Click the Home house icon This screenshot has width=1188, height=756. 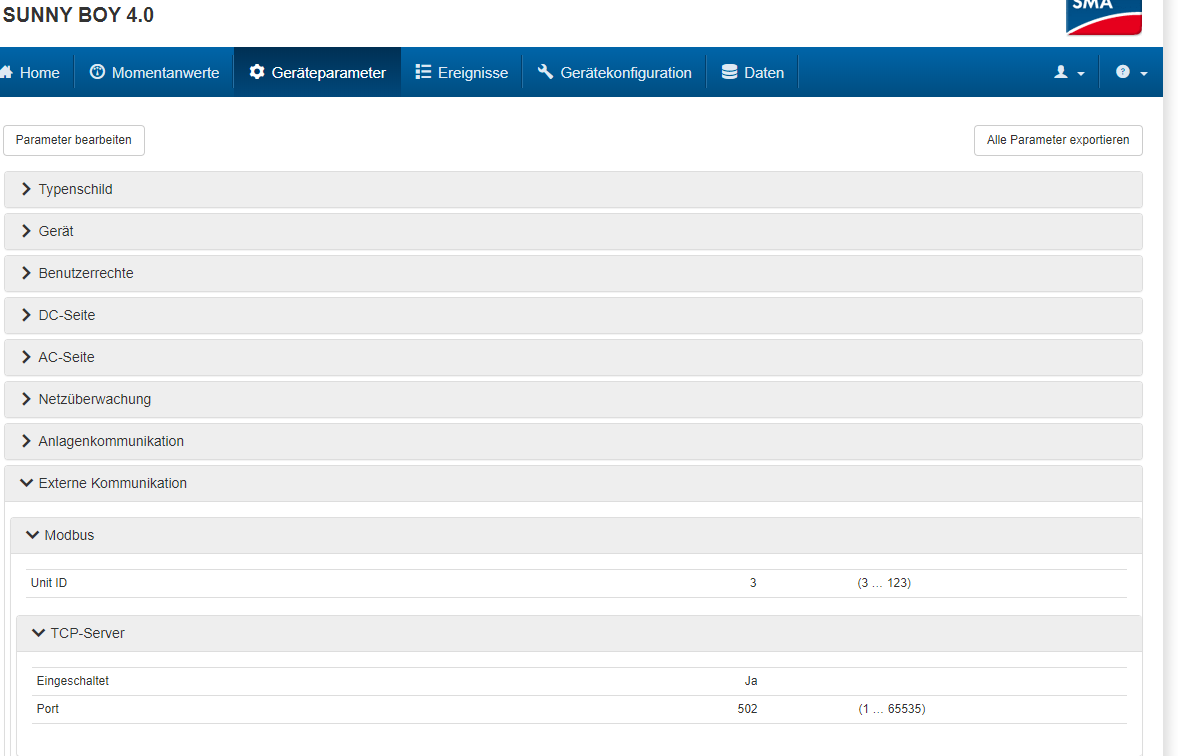click(6, 72)
